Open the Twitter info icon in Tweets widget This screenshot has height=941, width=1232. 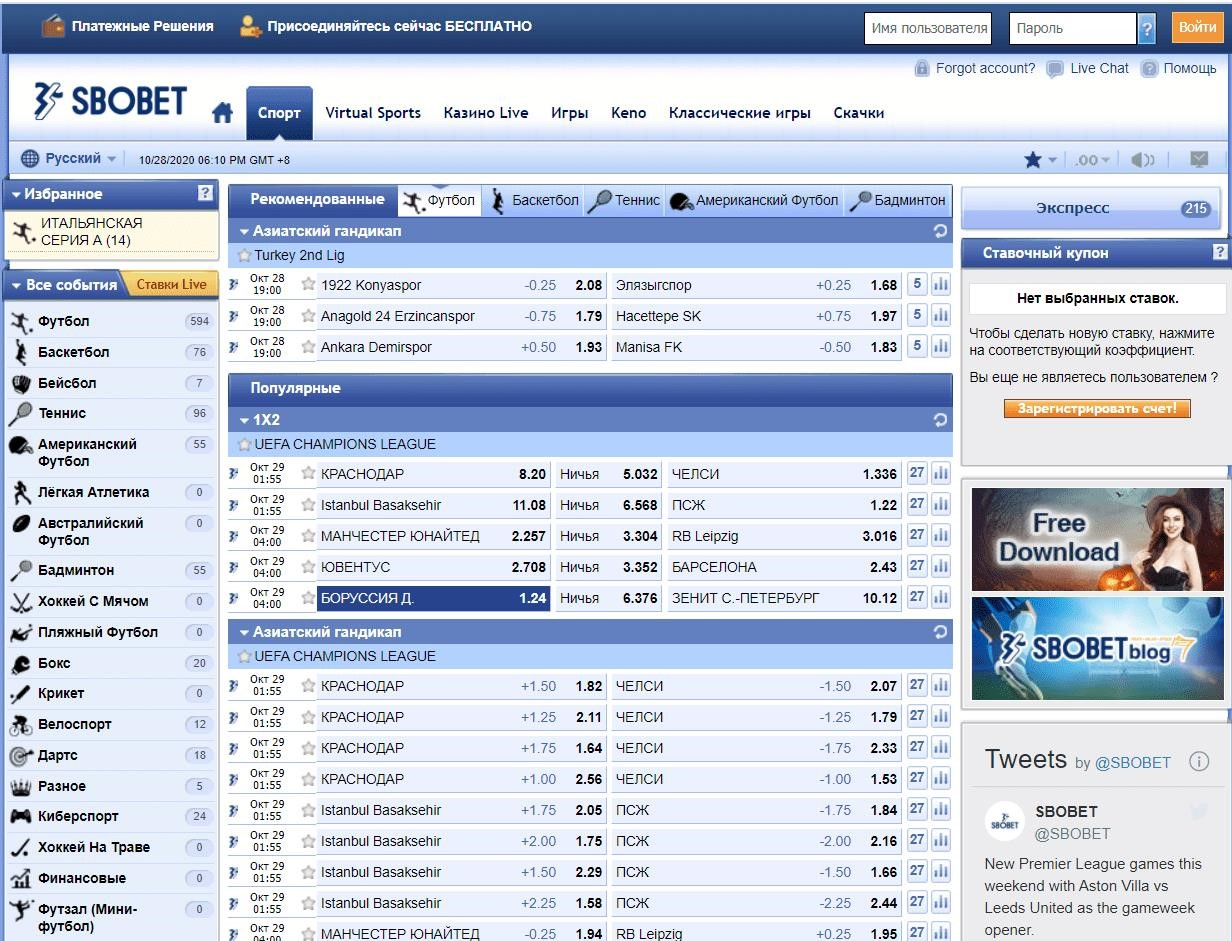click(1198, 762)
